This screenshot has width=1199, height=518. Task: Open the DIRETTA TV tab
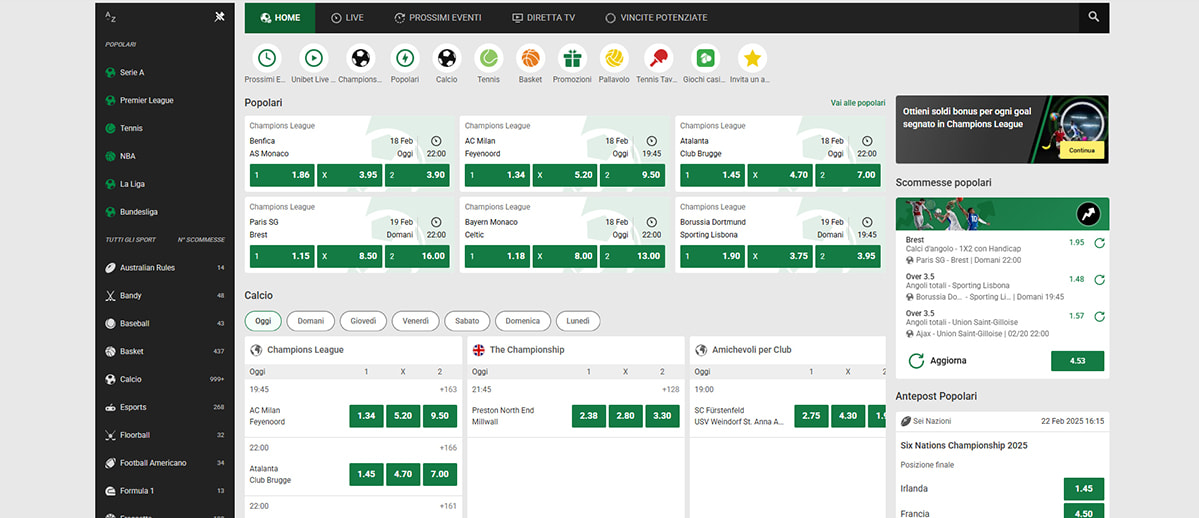click(x=543, y=18)
